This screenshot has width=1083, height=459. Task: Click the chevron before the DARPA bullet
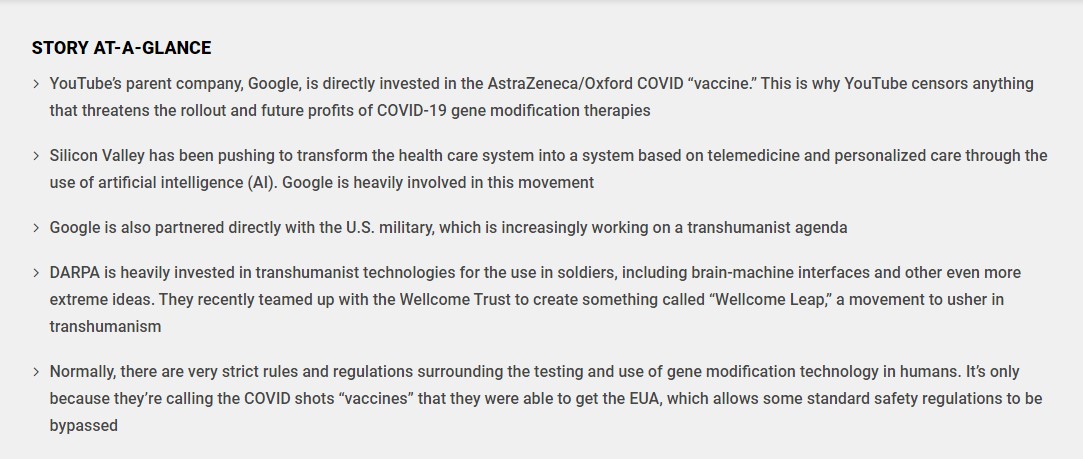pos(36,273)
